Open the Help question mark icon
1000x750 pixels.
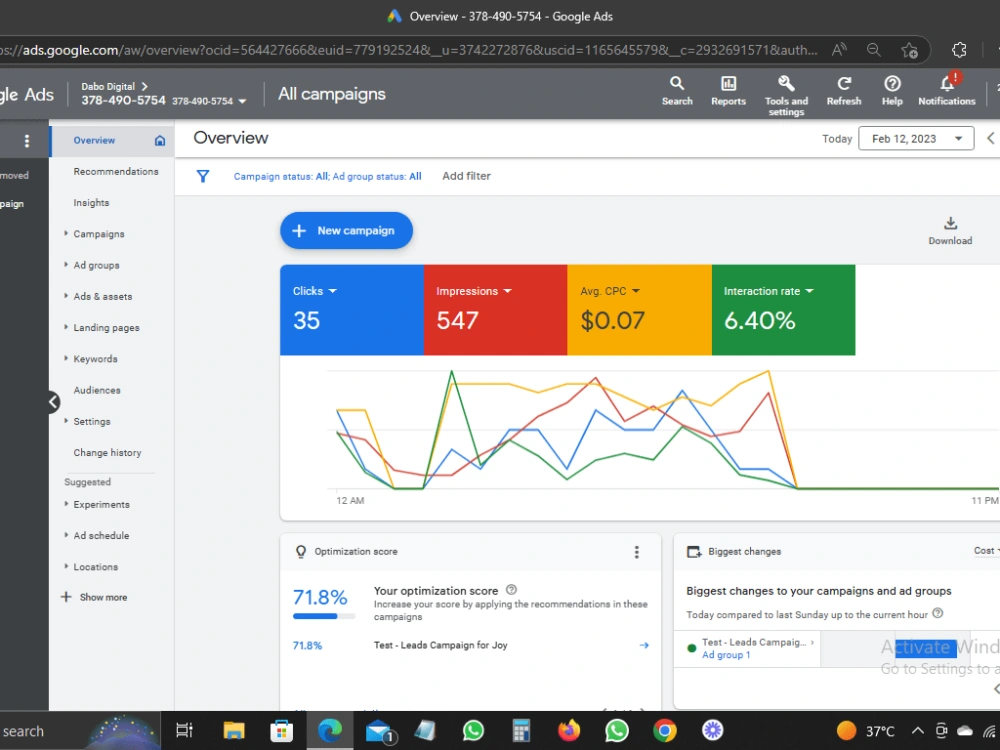[x=892, y=91]
